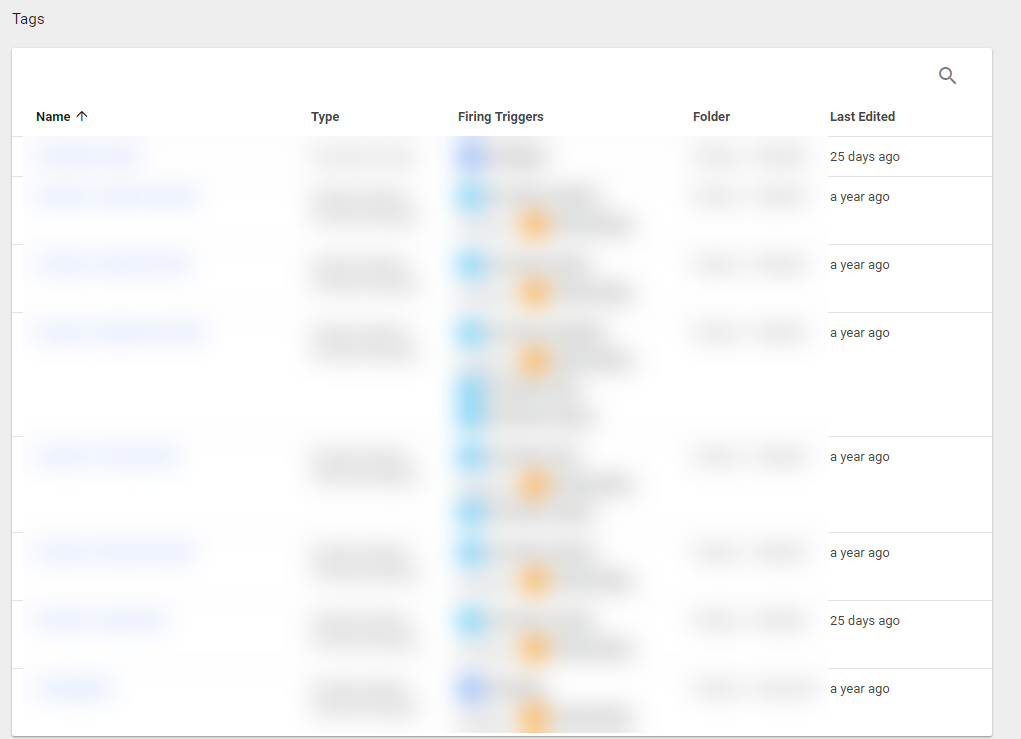This screenshot has height=739, width=1021.
Task: Open the tag name link in the last row
Action: pos(73,688)
